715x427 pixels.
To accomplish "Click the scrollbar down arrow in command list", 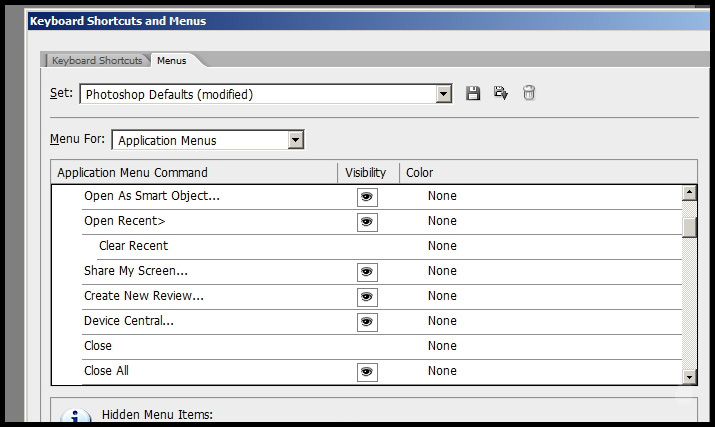I will click(x=689, y=377).
